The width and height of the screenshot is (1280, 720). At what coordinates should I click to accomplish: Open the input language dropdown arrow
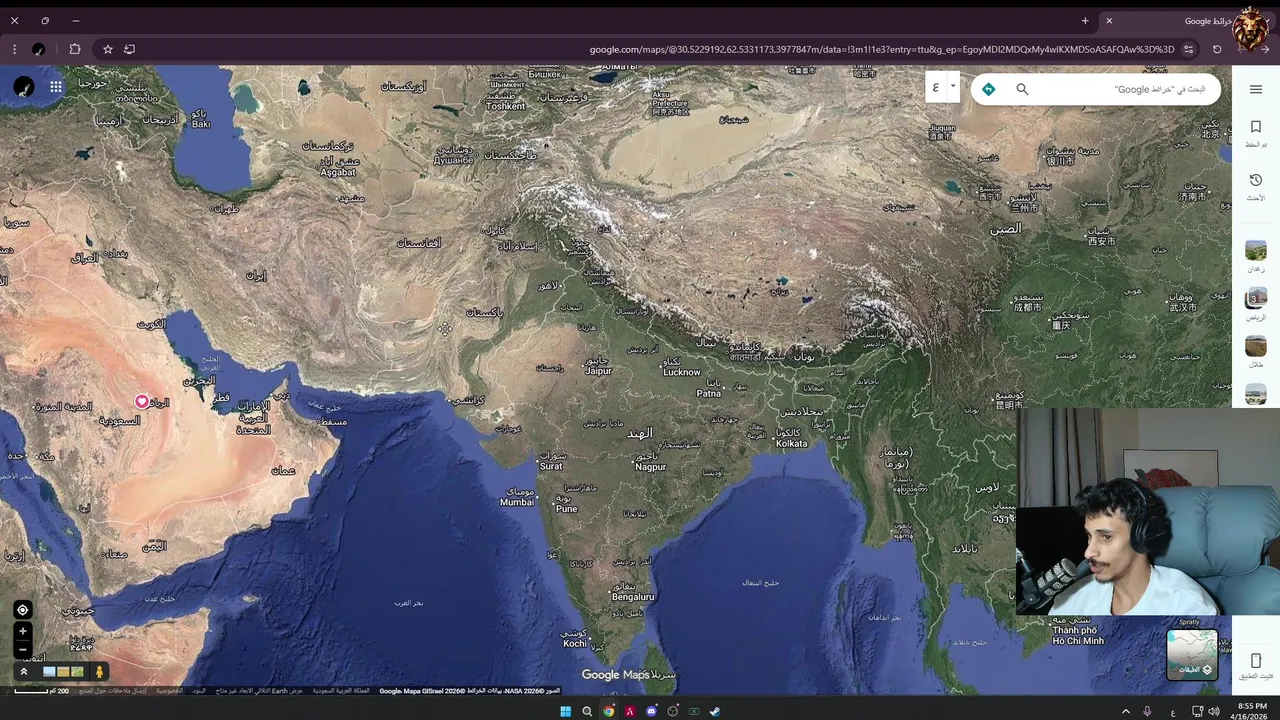(x=952, y=86)
